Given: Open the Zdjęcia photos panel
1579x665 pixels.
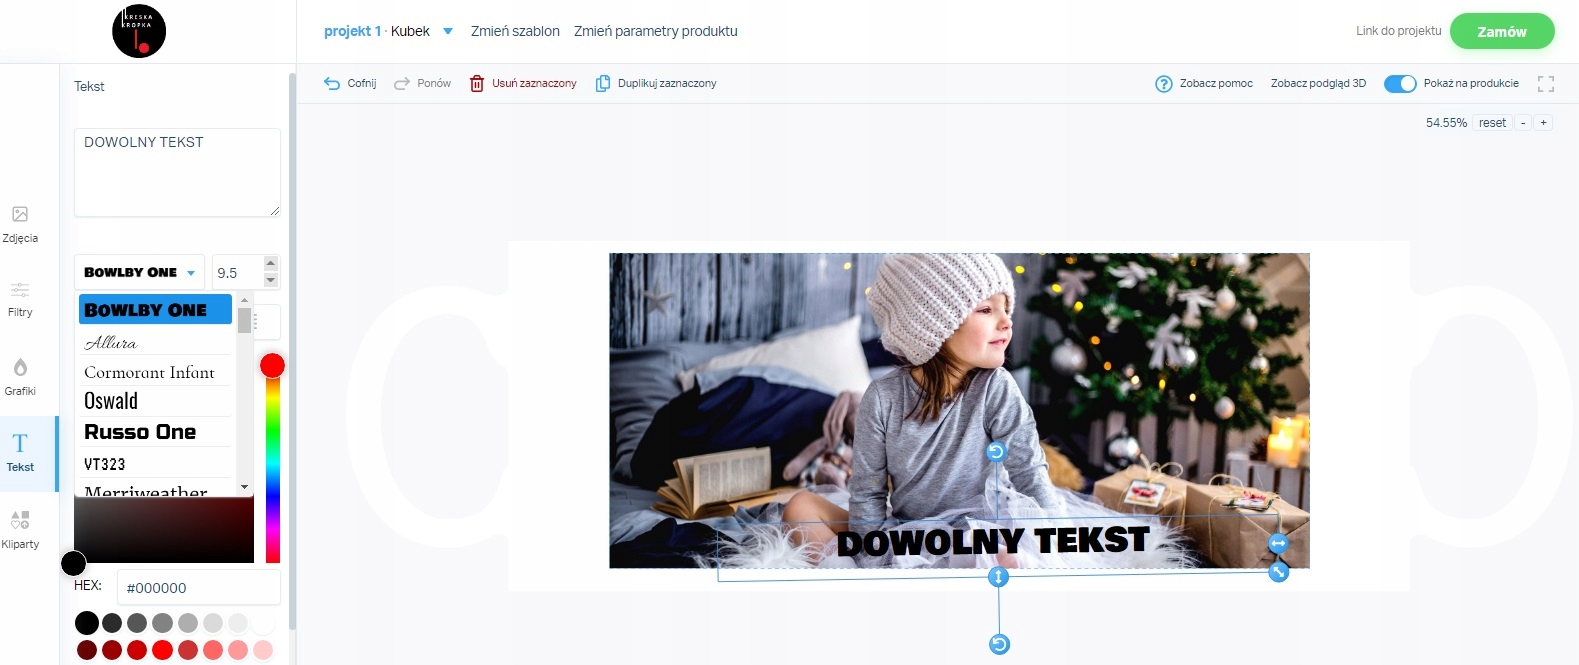Looking at the screenshot, I should 20,225.
